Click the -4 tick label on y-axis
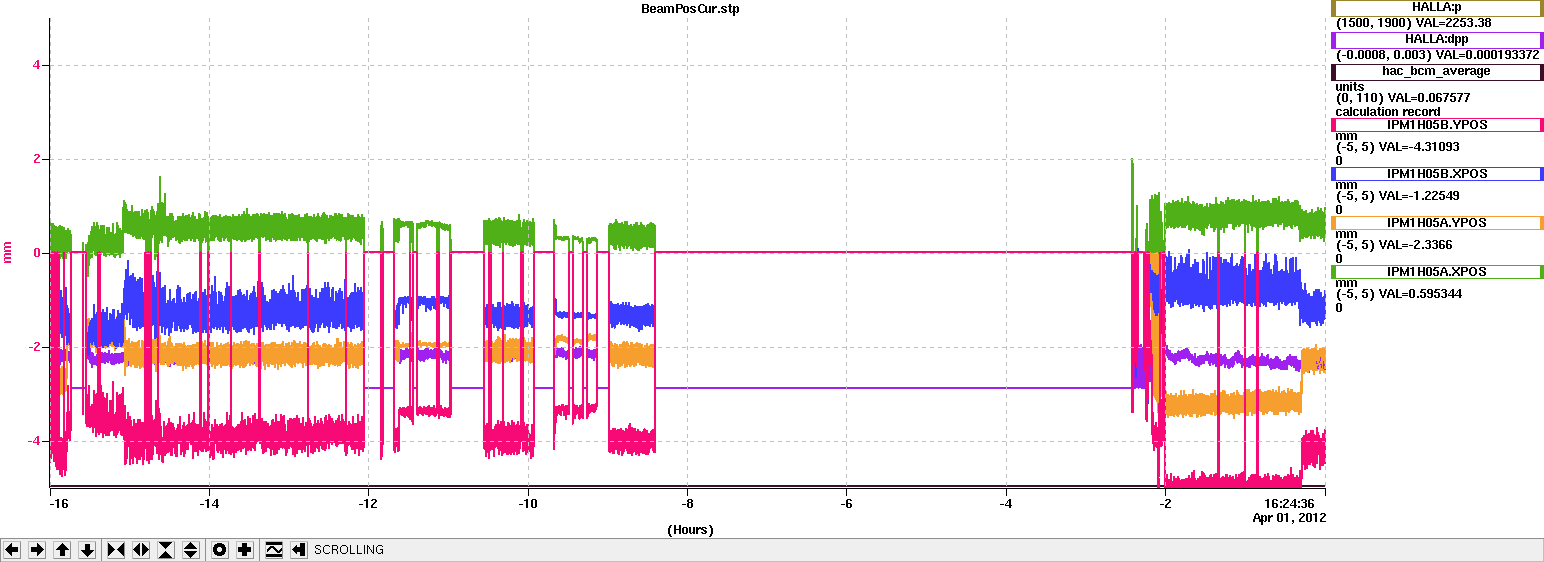The width and height of the screenshot is (1544, 562). click(33, 441)
